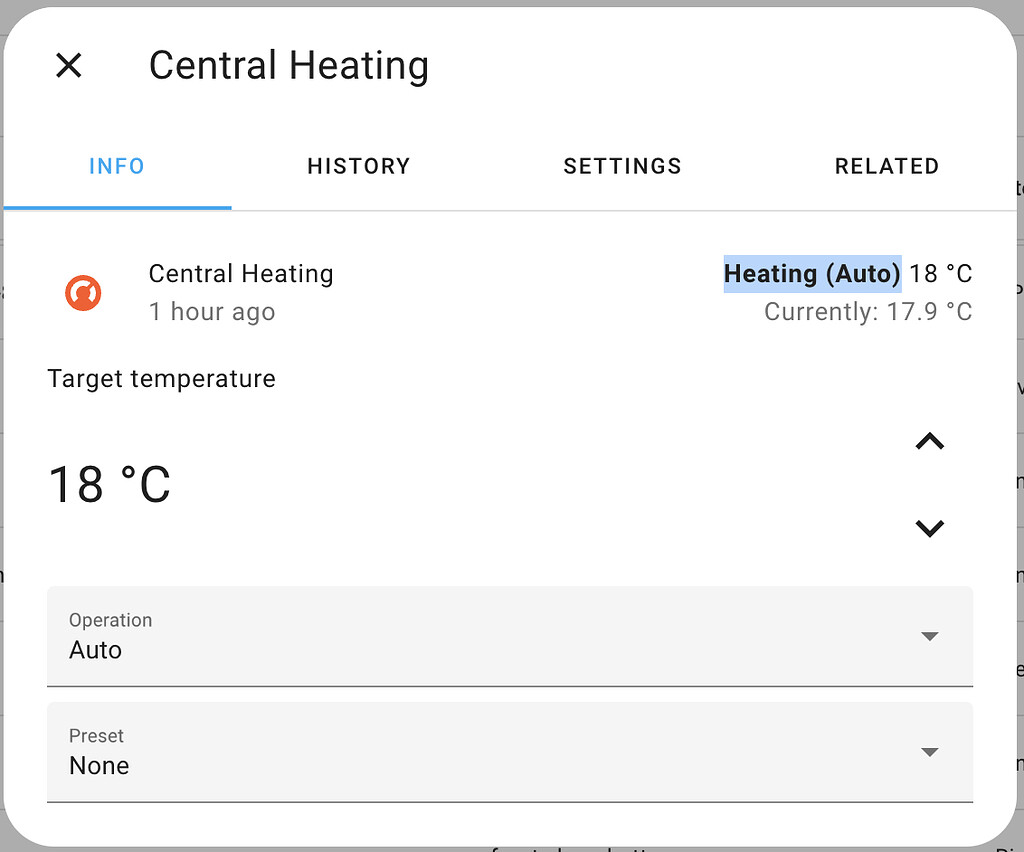Close the Central Heating dialog

[68, 65]
